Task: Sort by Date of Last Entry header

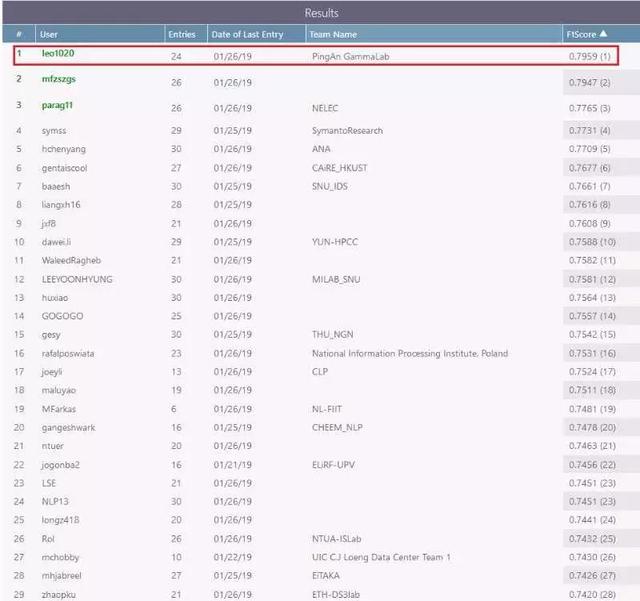Action: pos(249,34)
